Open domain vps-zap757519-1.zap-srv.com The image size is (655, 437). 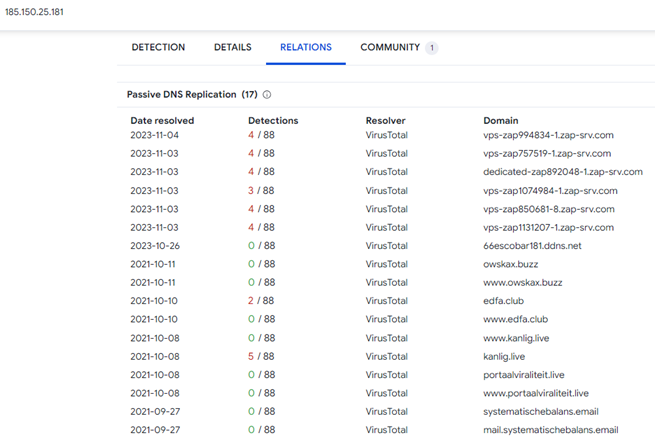click(548, 154)
